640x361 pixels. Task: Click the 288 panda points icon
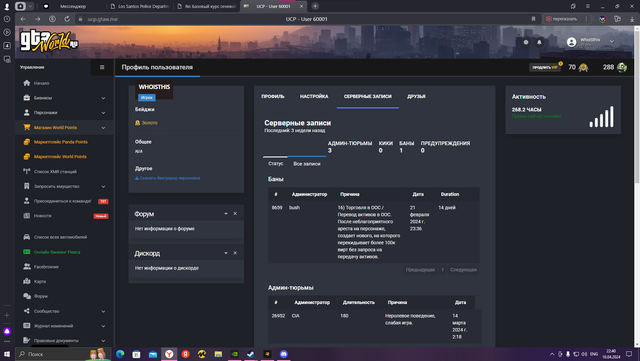pyautogui.click(x=622, y=67)
